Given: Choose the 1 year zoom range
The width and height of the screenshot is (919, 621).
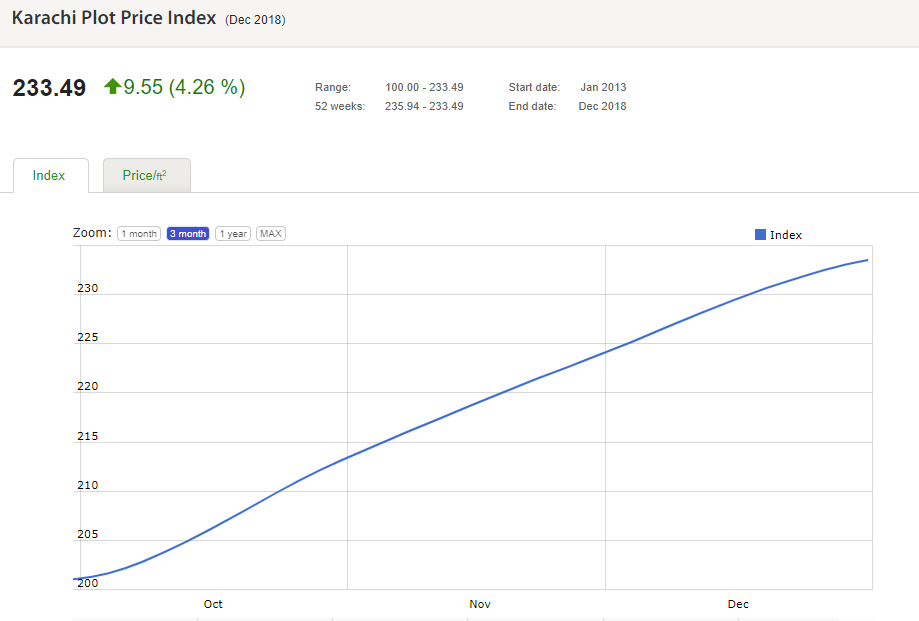Looking at the screenshot, I should (x=233, y=234).
